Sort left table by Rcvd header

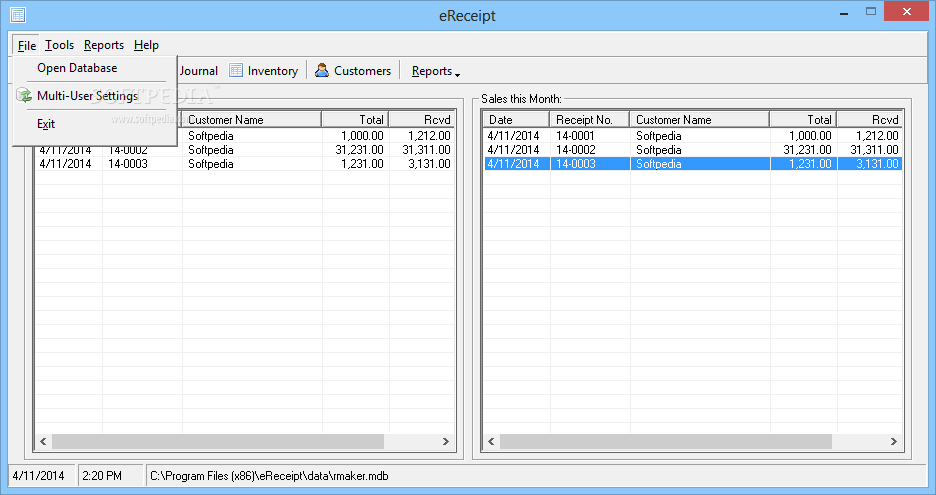(422, 119)
